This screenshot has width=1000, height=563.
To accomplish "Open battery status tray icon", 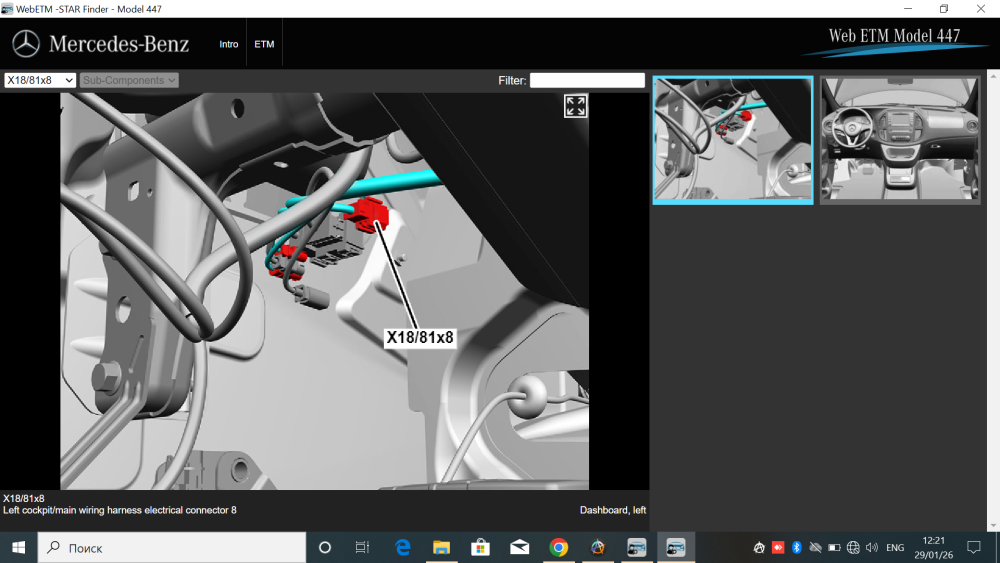I will tap(834, 548).
